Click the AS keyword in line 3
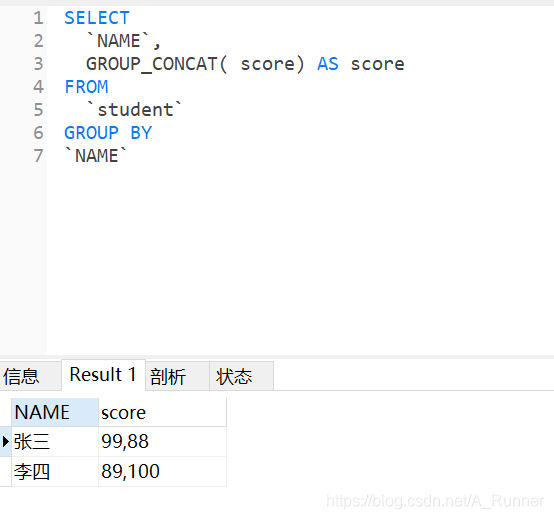Viewport: 554px width, 519px height. [x=328, y=64]
